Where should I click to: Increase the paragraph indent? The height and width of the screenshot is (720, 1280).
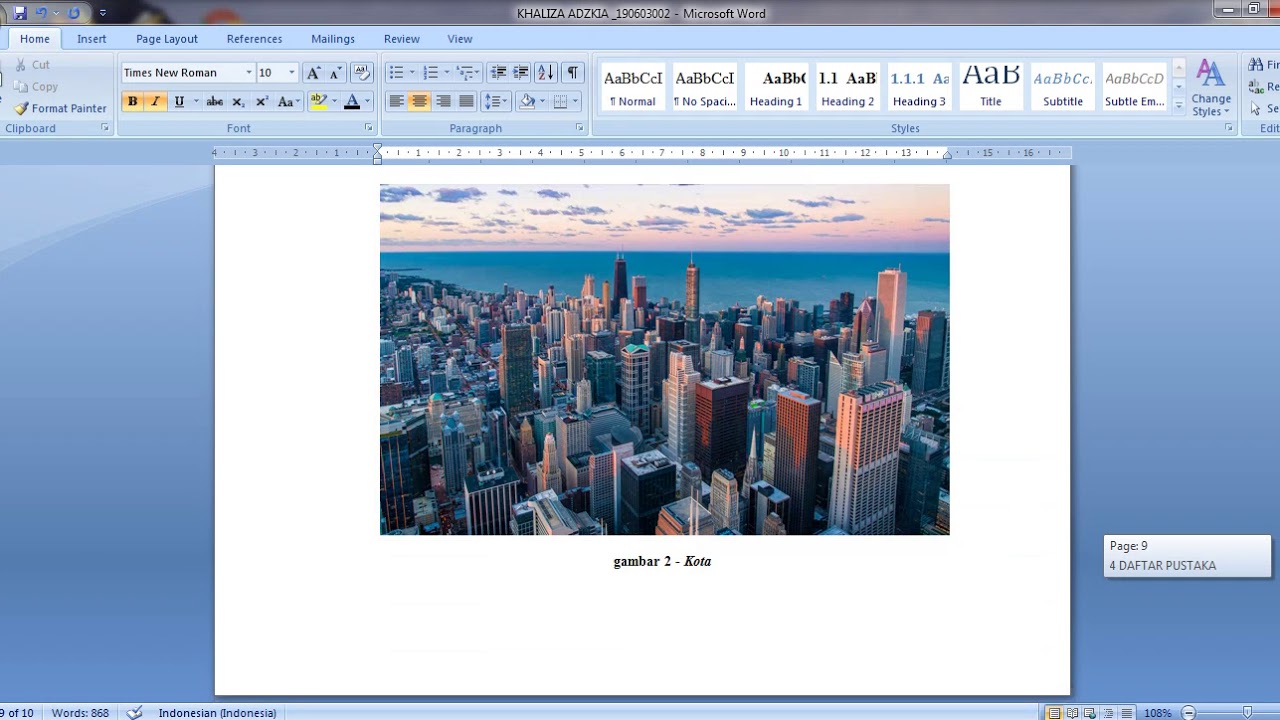[x=521, y=73]
